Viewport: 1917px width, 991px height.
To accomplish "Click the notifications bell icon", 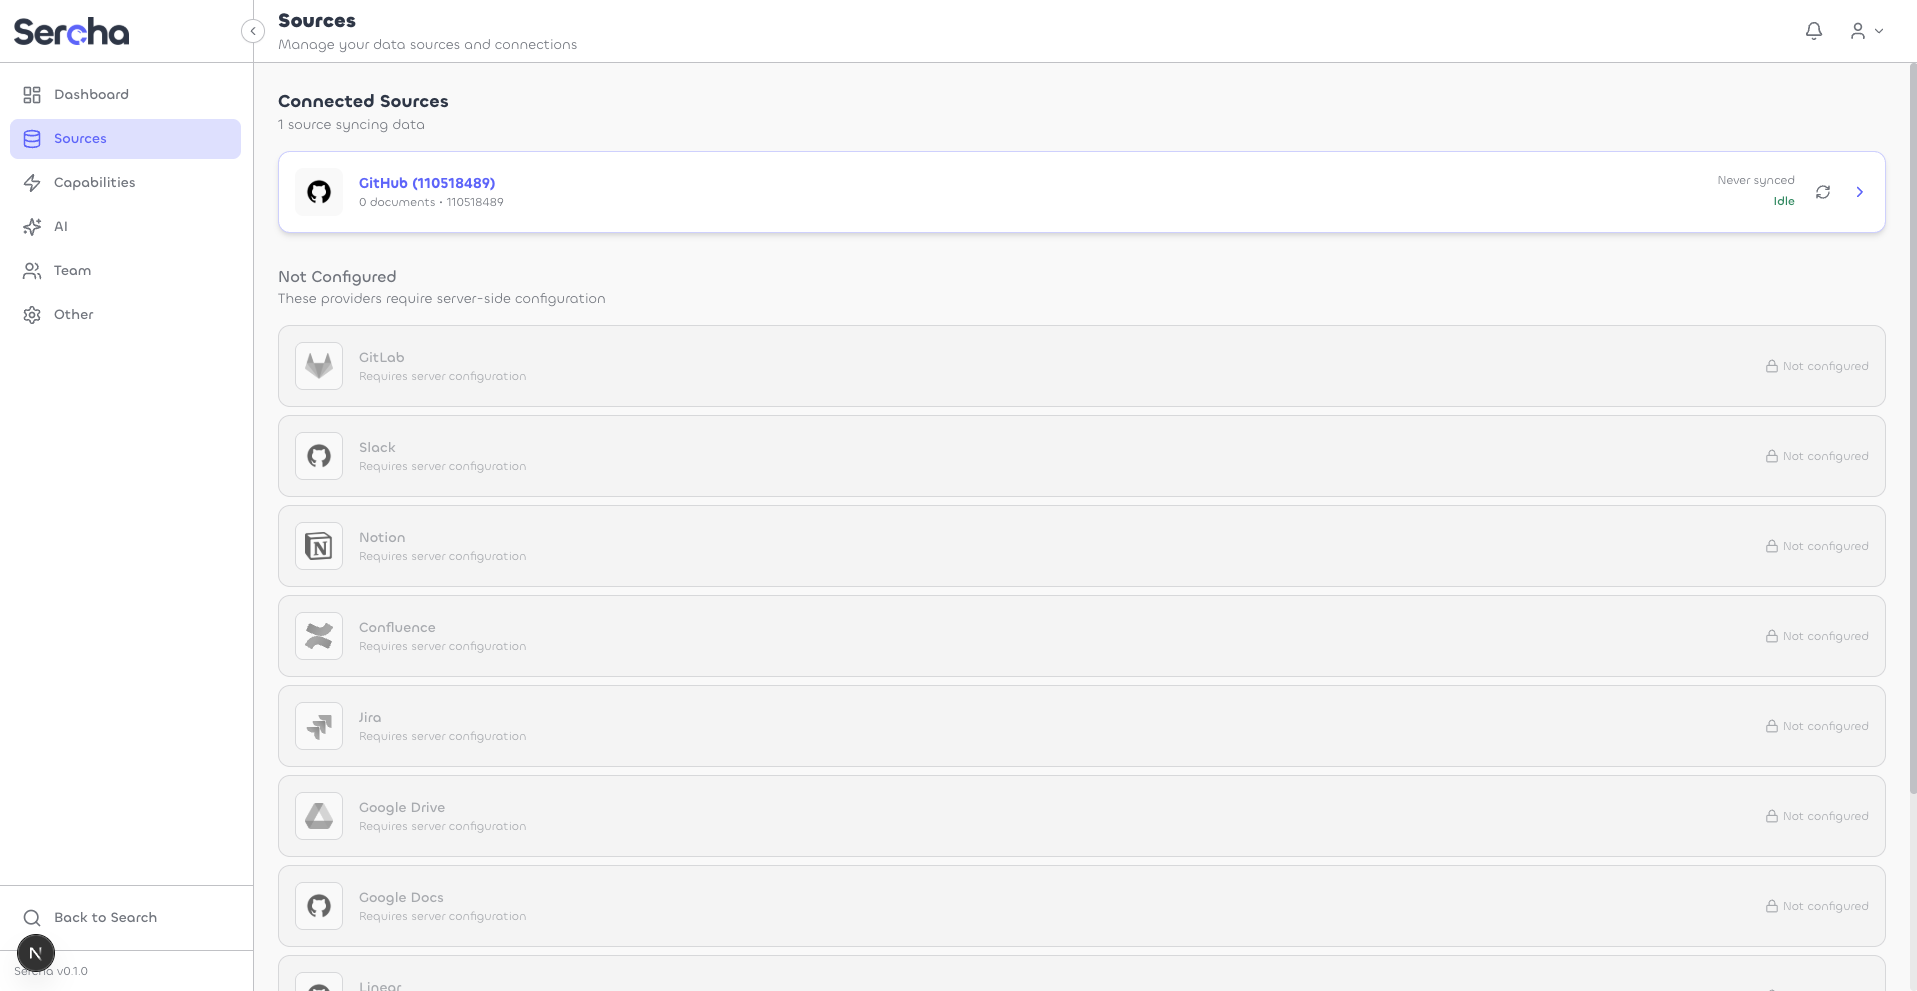I will tap(1813, 31).
